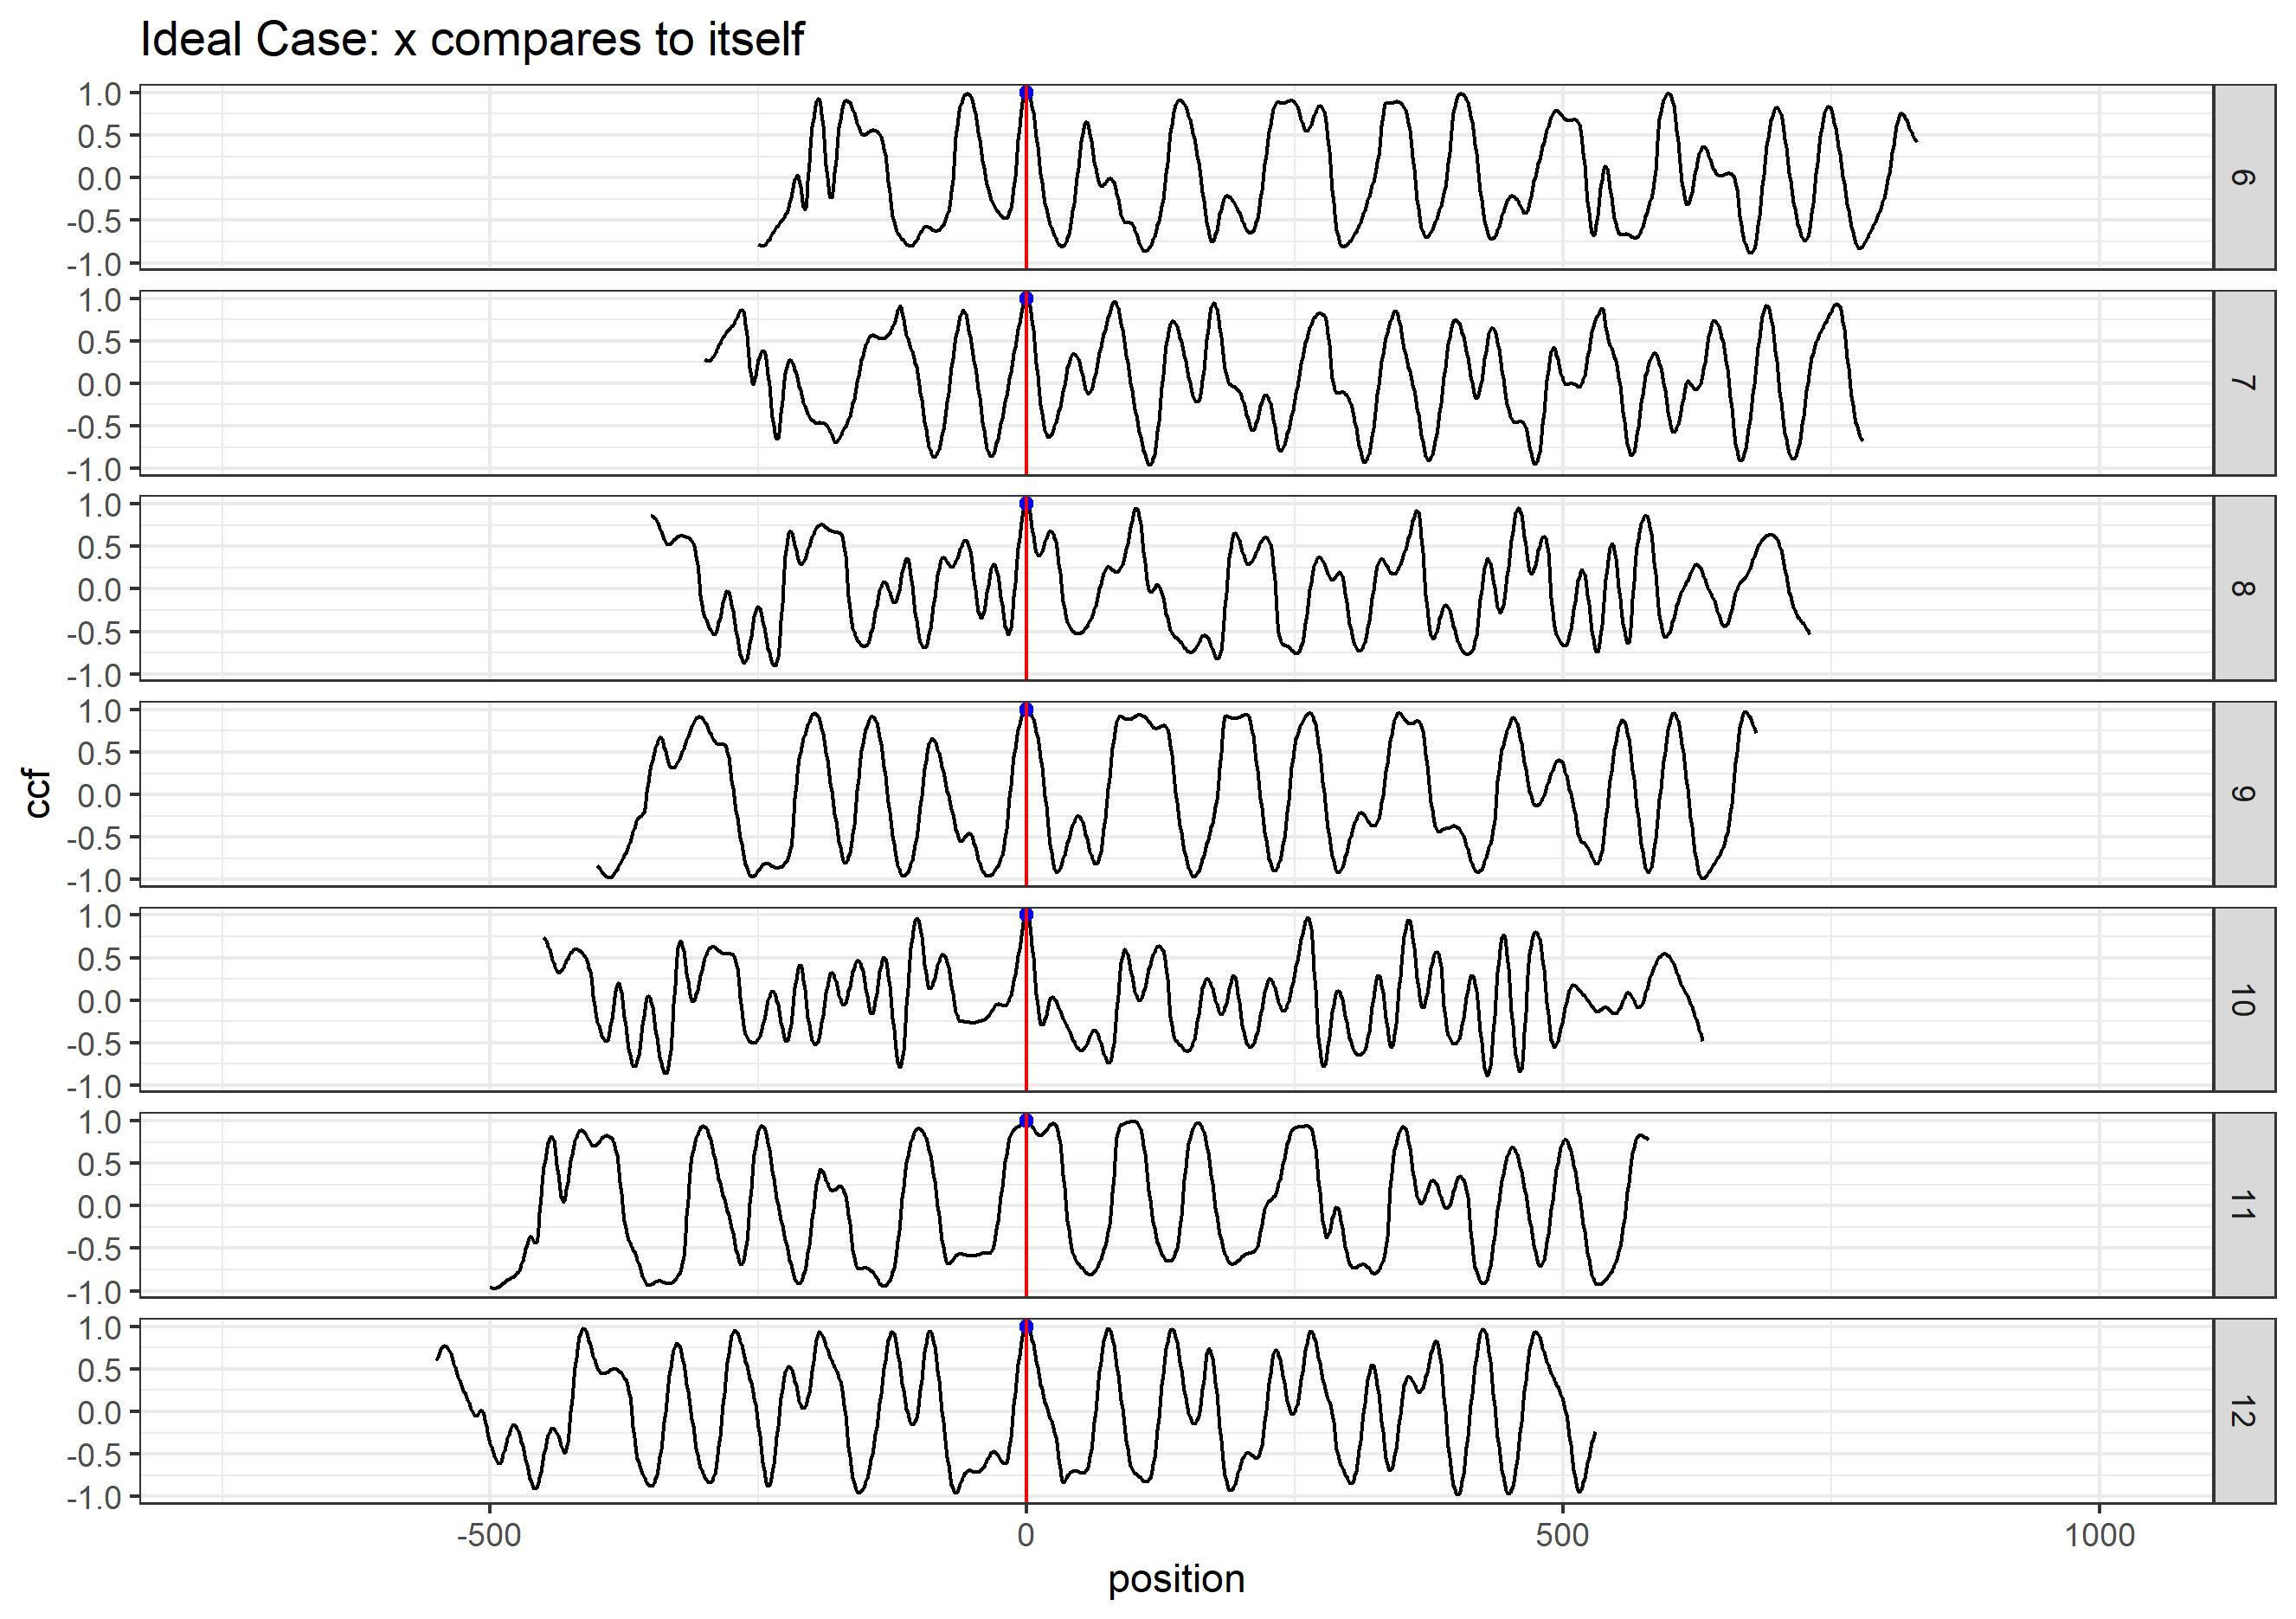Select the facet strip labeled '8'
Screen dimensions: 2296x1619
coord(2244,589)
